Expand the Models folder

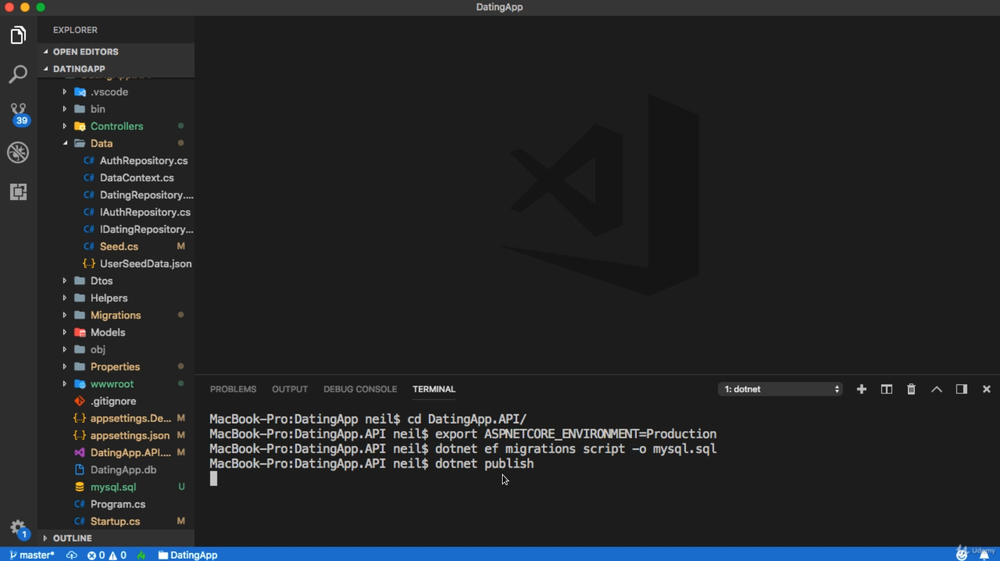[x=116, y=332]
